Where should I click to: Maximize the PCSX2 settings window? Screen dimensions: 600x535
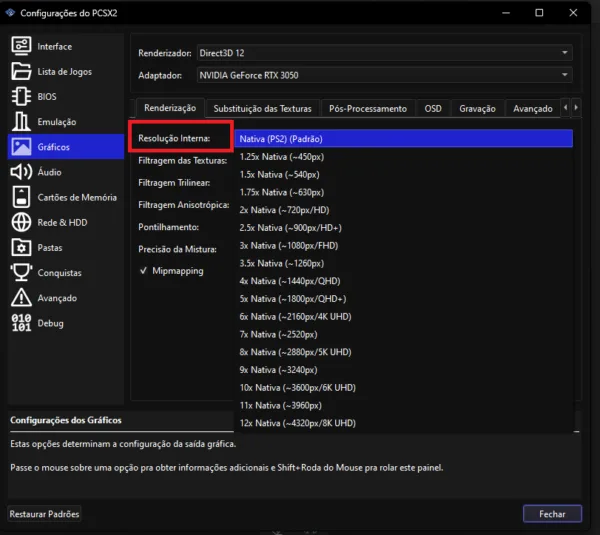pyautogui.click(x=539, y=13)
